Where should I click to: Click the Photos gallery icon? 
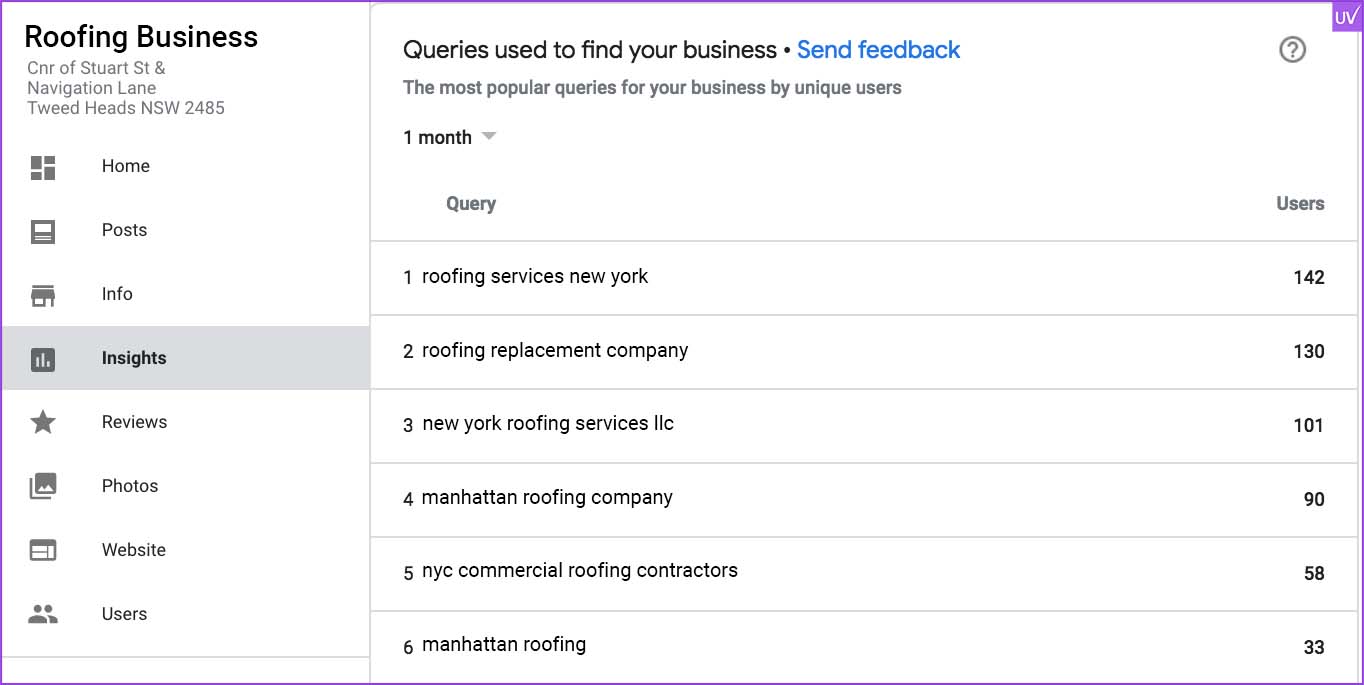point(43,486)
